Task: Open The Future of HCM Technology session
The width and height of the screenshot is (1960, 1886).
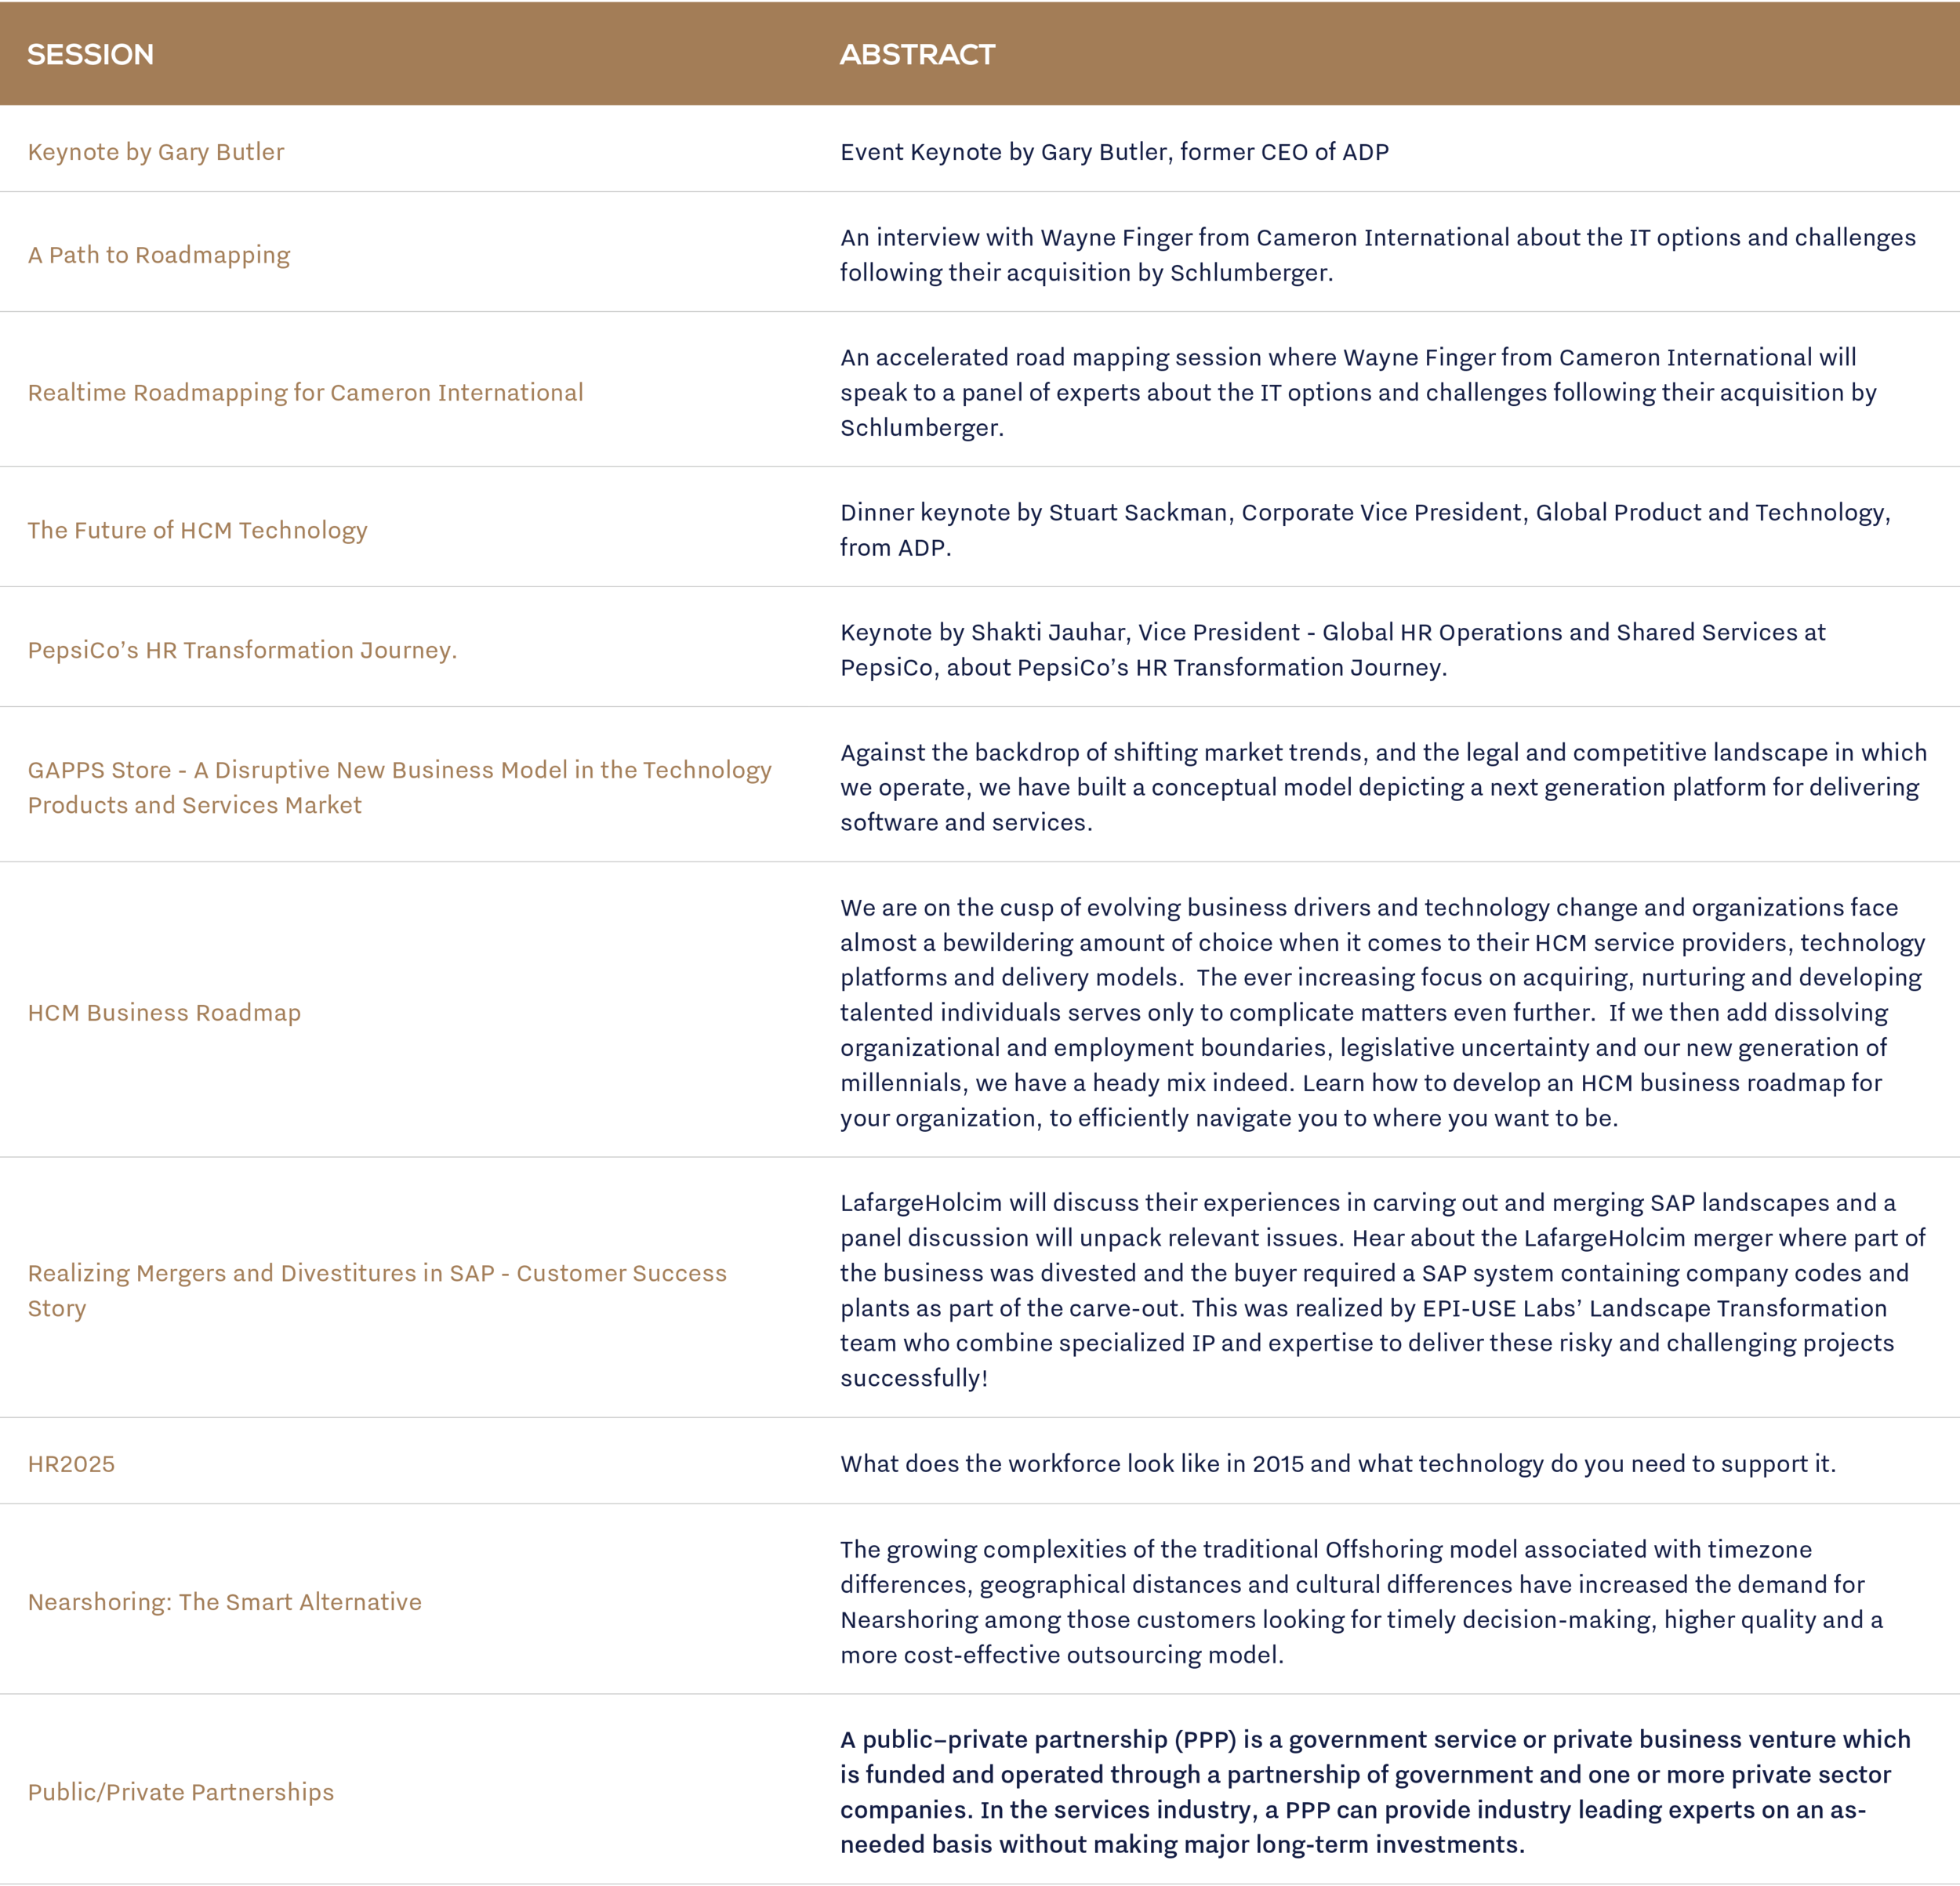Action: pyautogui.click(x=197, y=530)
